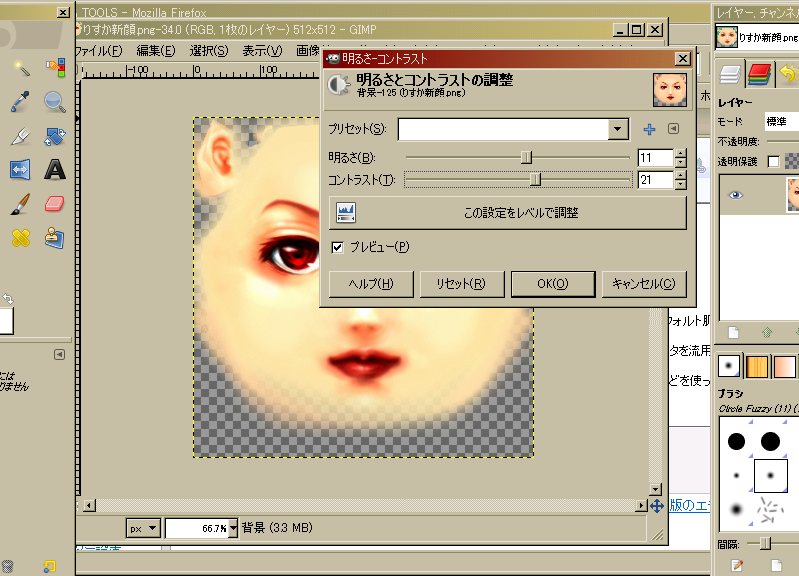Select the Heal bandage tool
The image size is (799, 576).
pyautogui.click(x=20, y=238)
